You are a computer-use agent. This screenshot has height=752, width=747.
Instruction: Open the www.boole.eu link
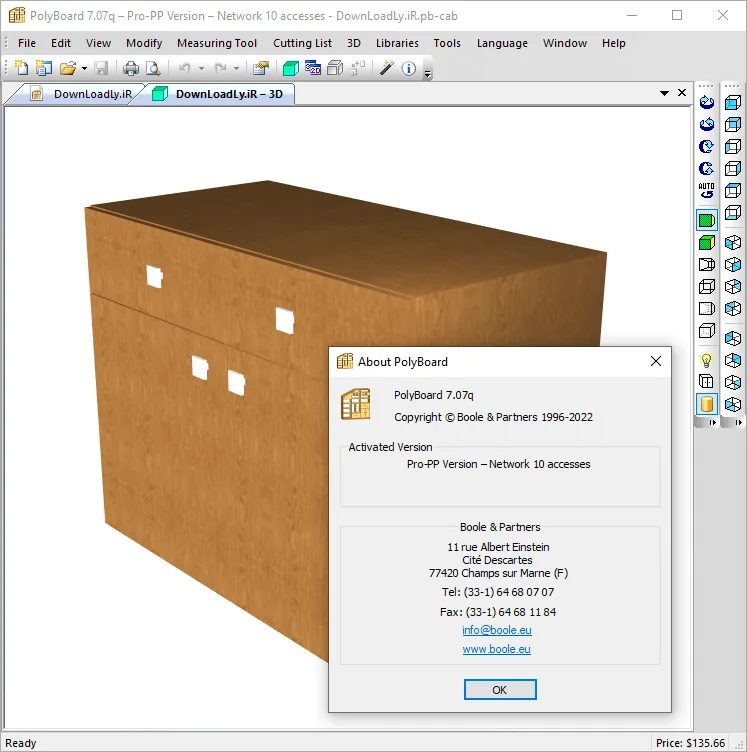point(496,649)
